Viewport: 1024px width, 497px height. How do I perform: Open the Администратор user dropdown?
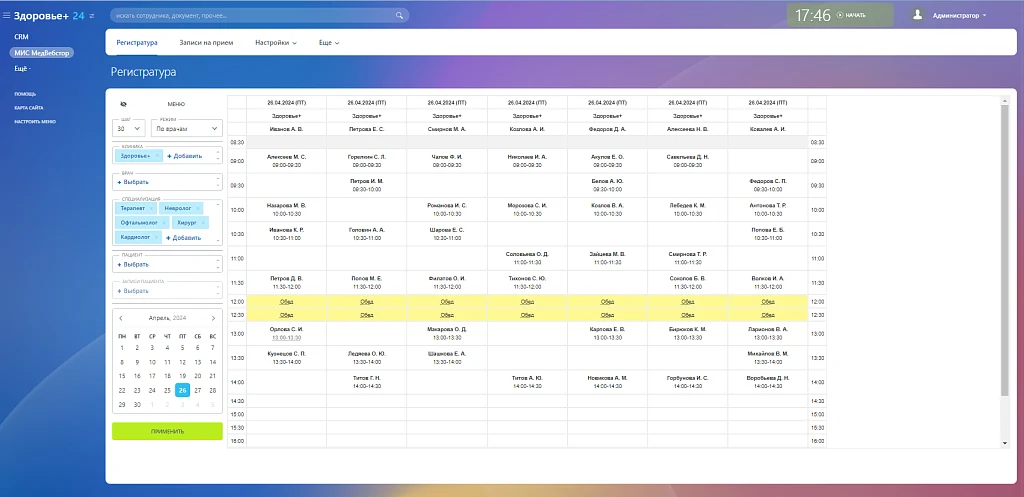tap(959, 15)
